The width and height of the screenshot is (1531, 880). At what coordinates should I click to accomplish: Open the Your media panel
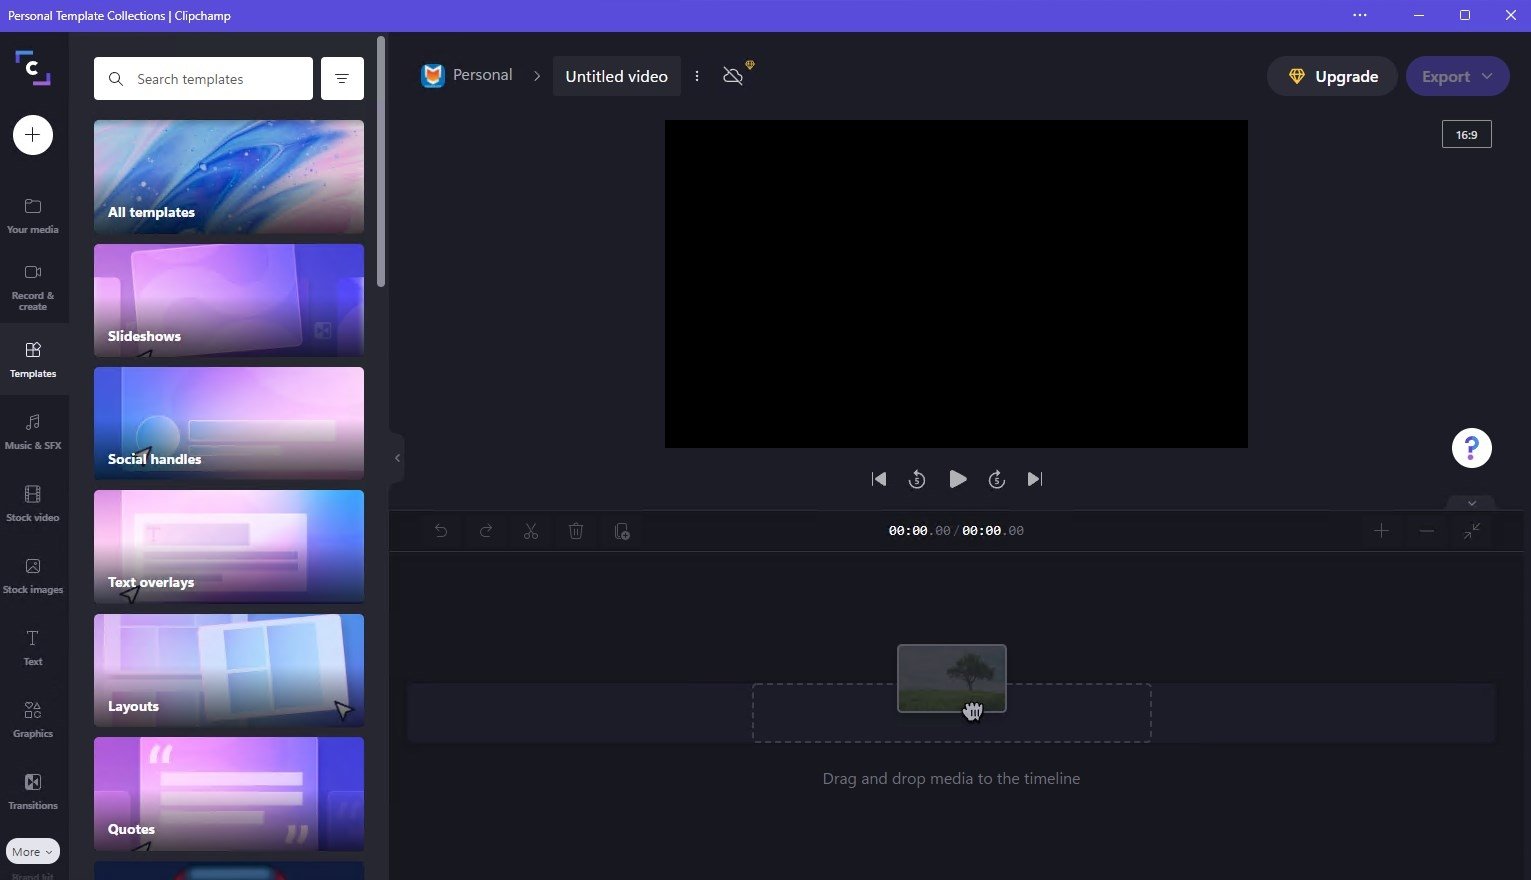tap(33, 215)
